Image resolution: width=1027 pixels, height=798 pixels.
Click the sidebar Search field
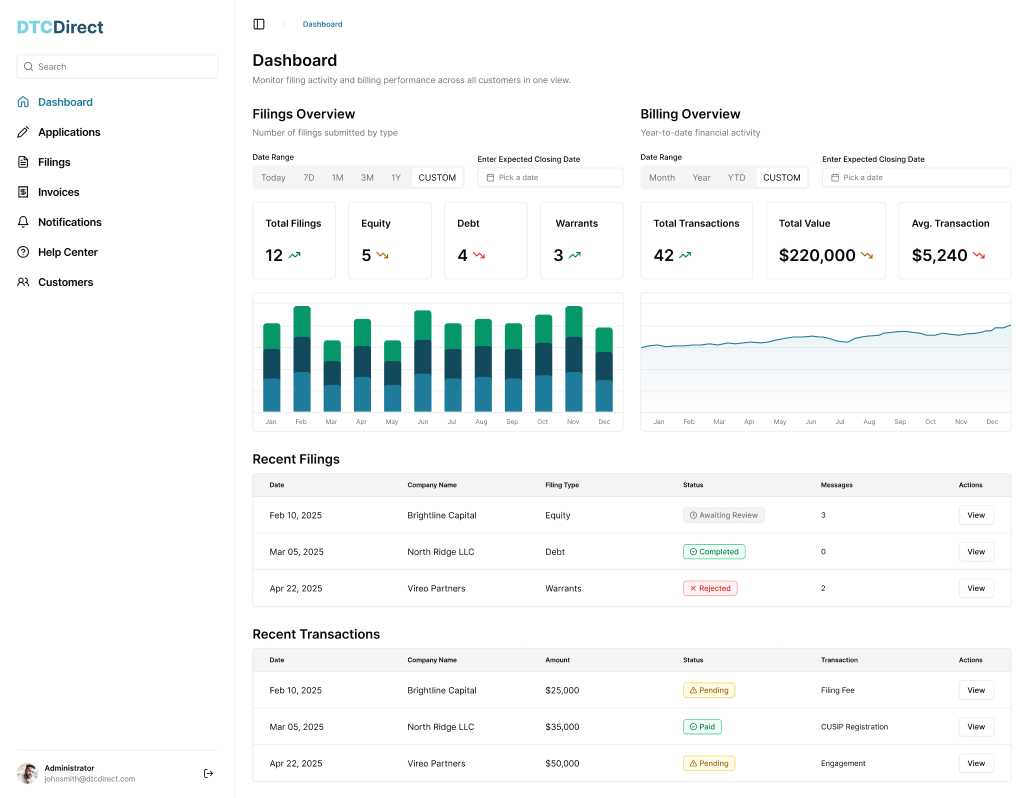(117, 67)
